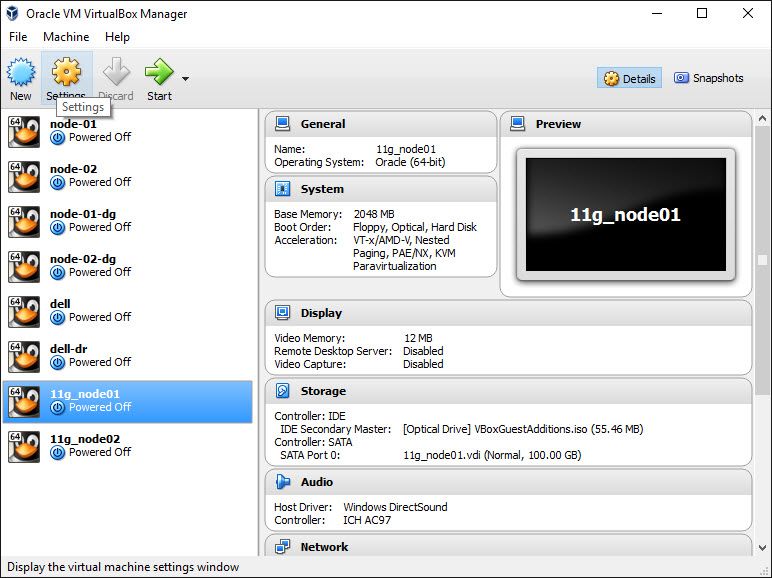Viewport: 772px width, 578px height.
Task: Switch to the Snapshots view
Action: coord(708,78)
